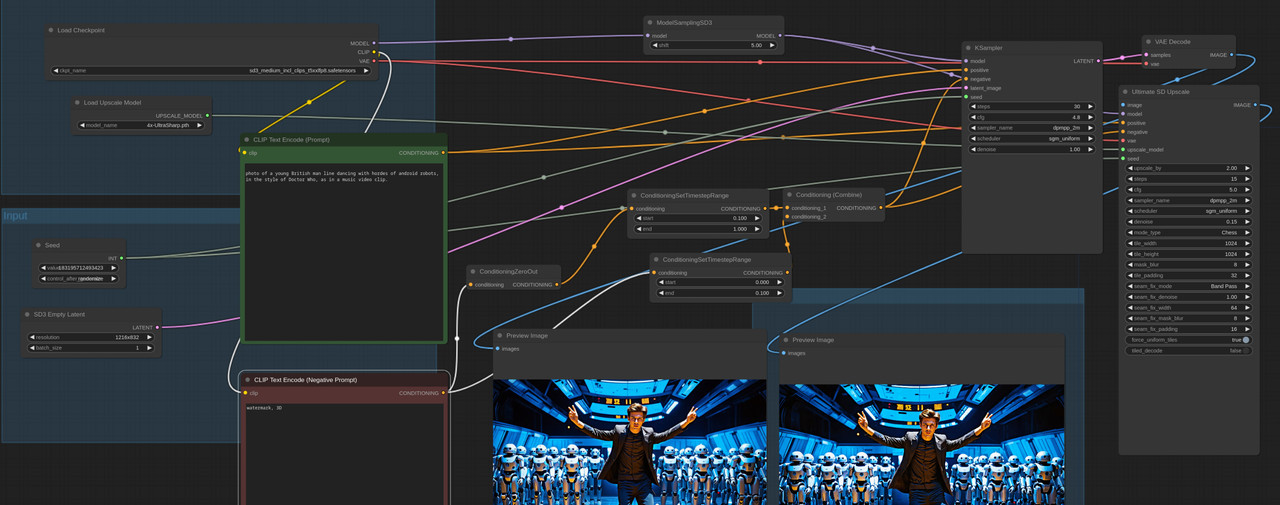Open Ultimate SD Upscale sampler_name dropdown
This screenshot has height=505, width=1280.
[x=1188, y=200]
